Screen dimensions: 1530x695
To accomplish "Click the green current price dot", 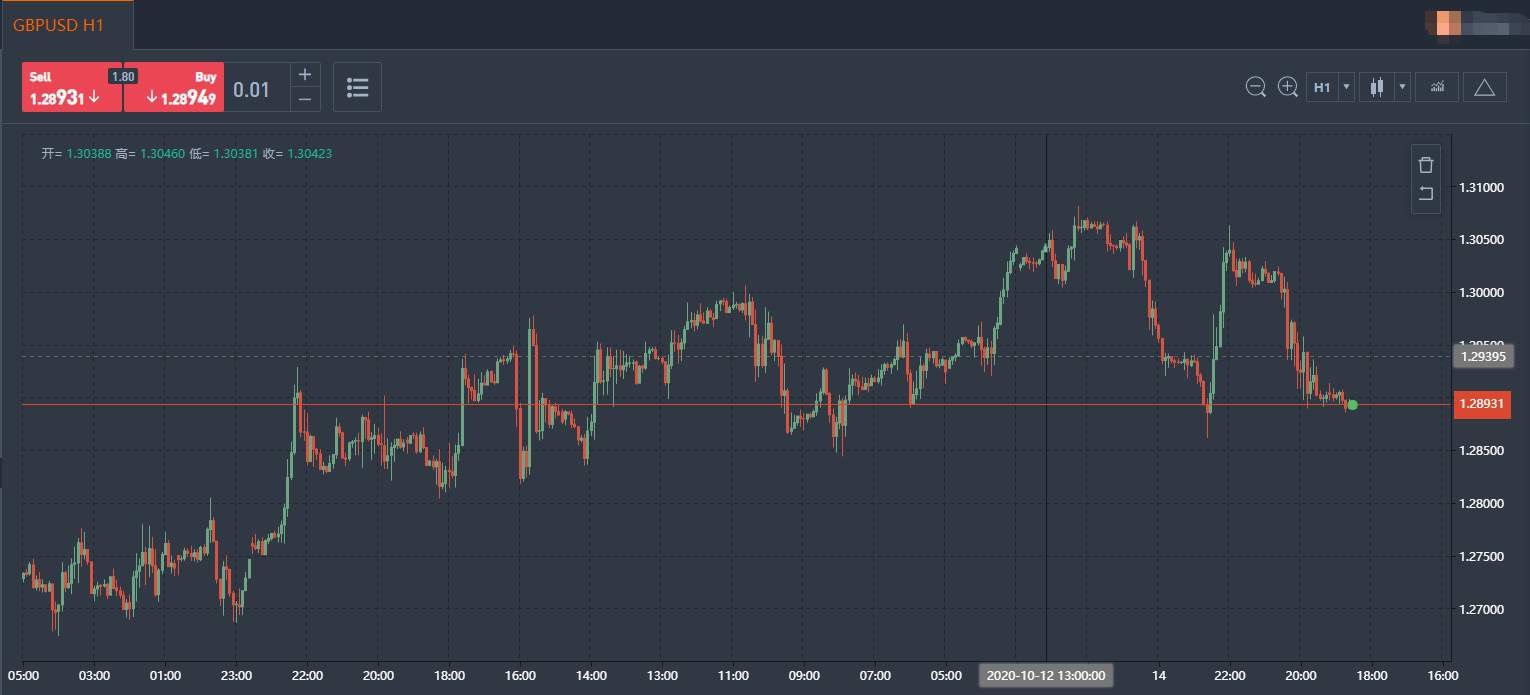I will [1353, 405].
